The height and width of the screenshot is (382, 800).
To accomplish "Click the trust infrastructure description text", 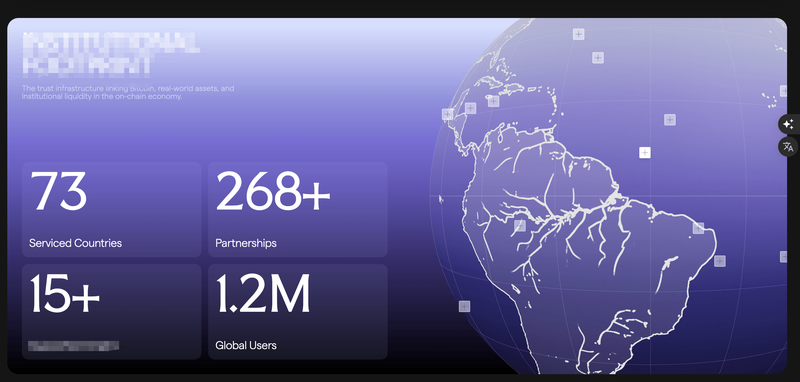I will [128, 92].
